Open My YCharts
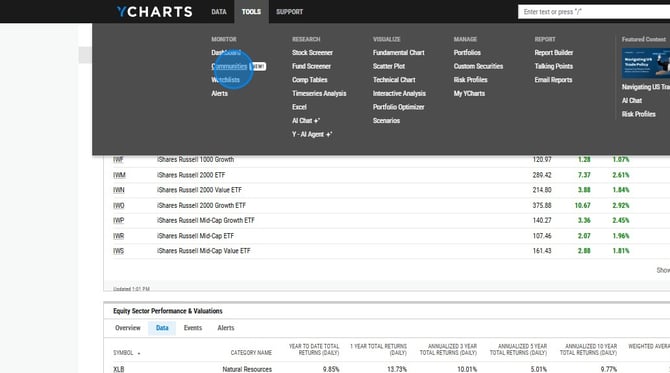This screenshot has height=373, width=670. pos(469,94)
